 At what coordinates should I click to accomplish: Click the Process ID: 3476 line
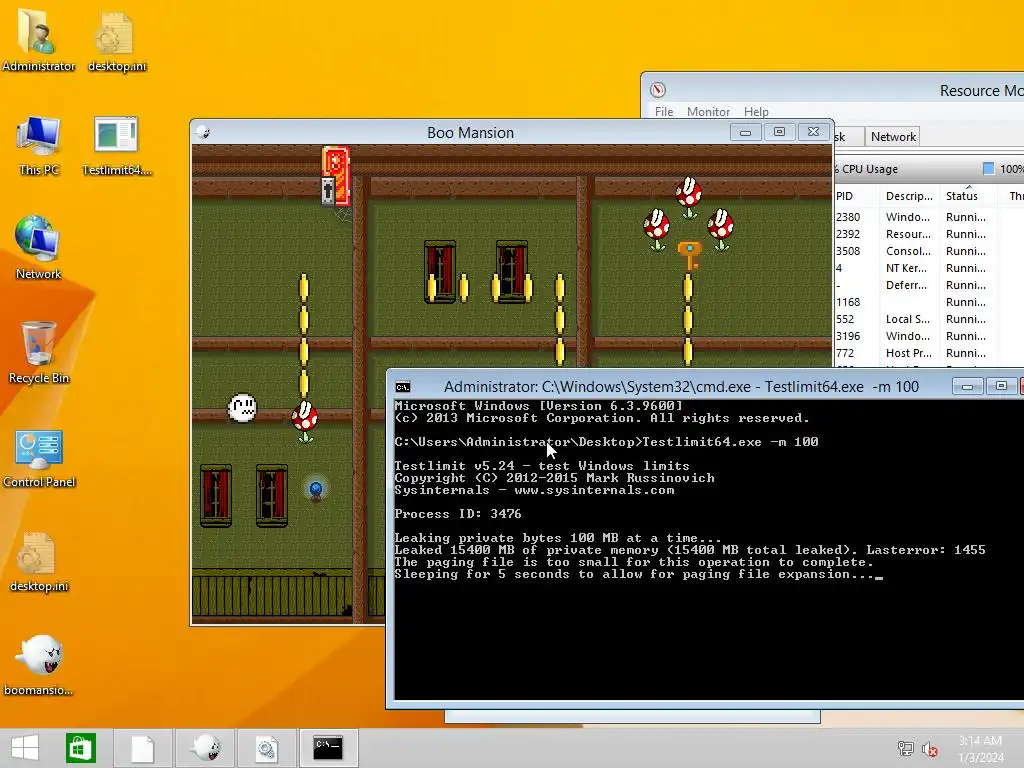click(458, 514)
